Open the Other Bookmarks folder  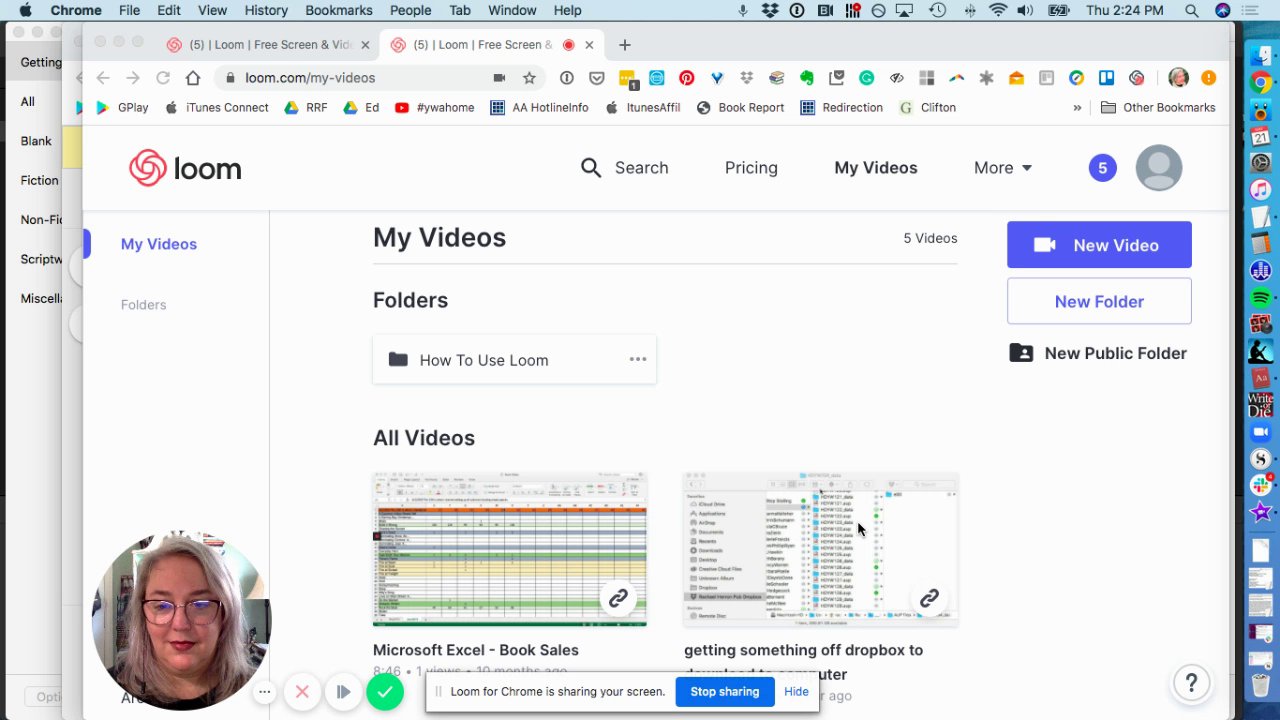1158,108
